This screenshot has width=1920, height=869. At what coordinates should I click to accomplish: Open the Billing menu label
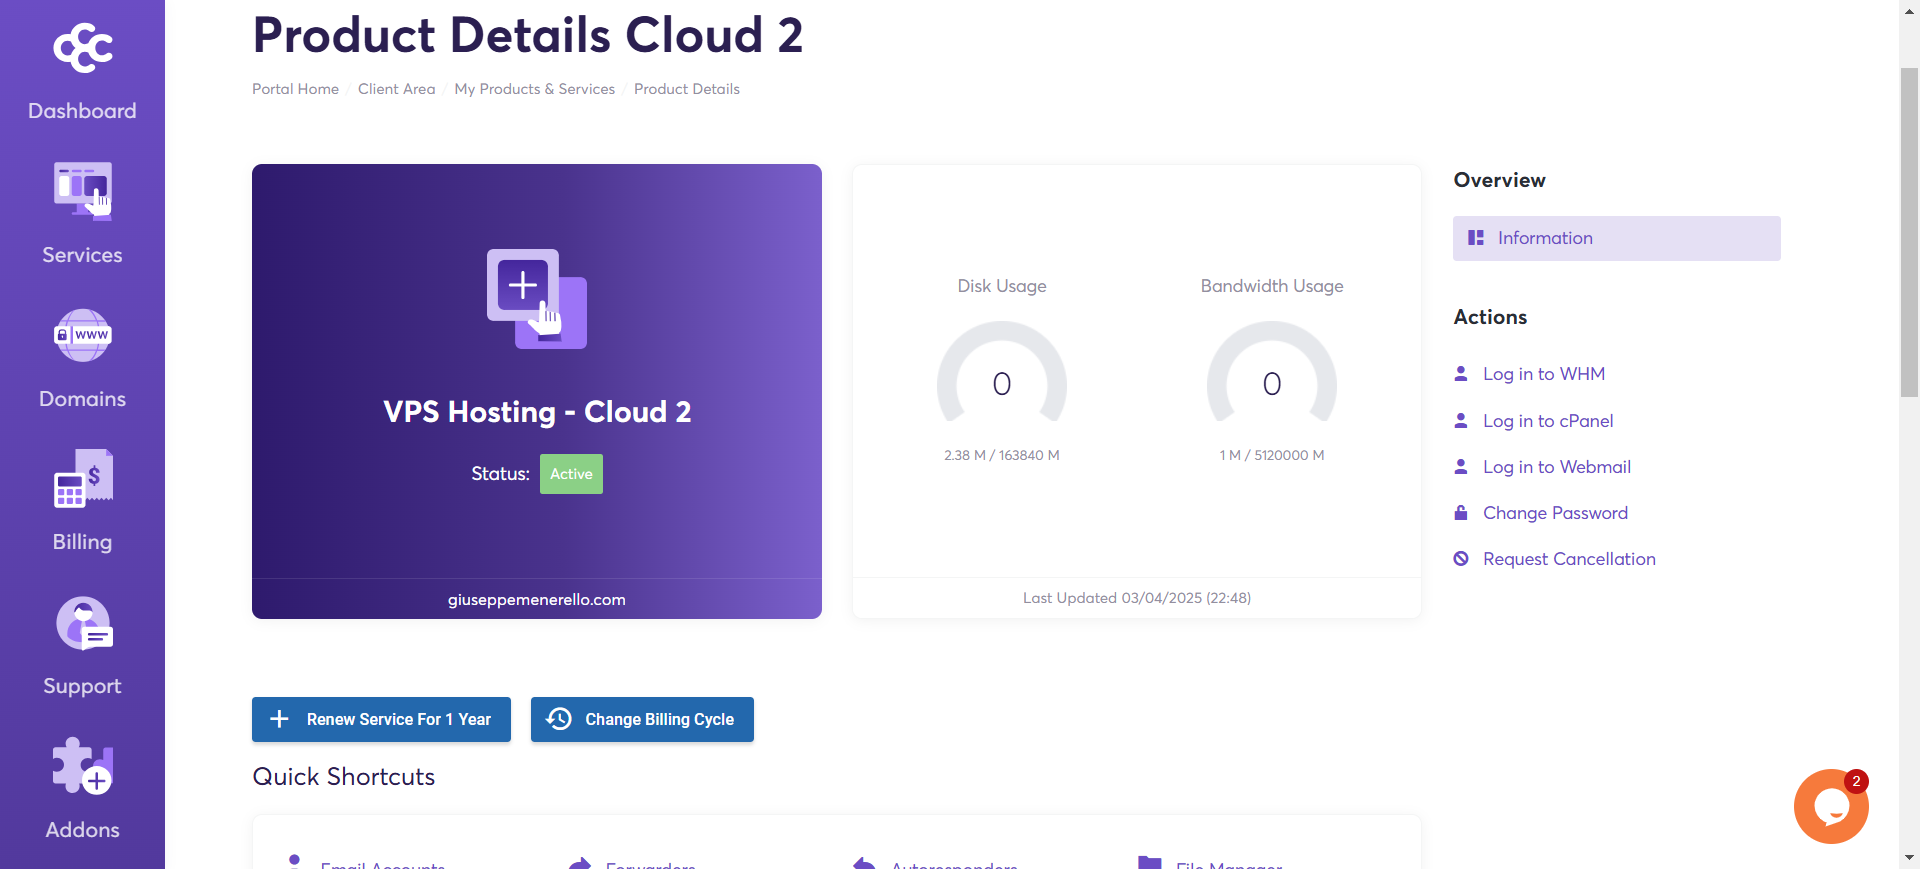[82, 542]
